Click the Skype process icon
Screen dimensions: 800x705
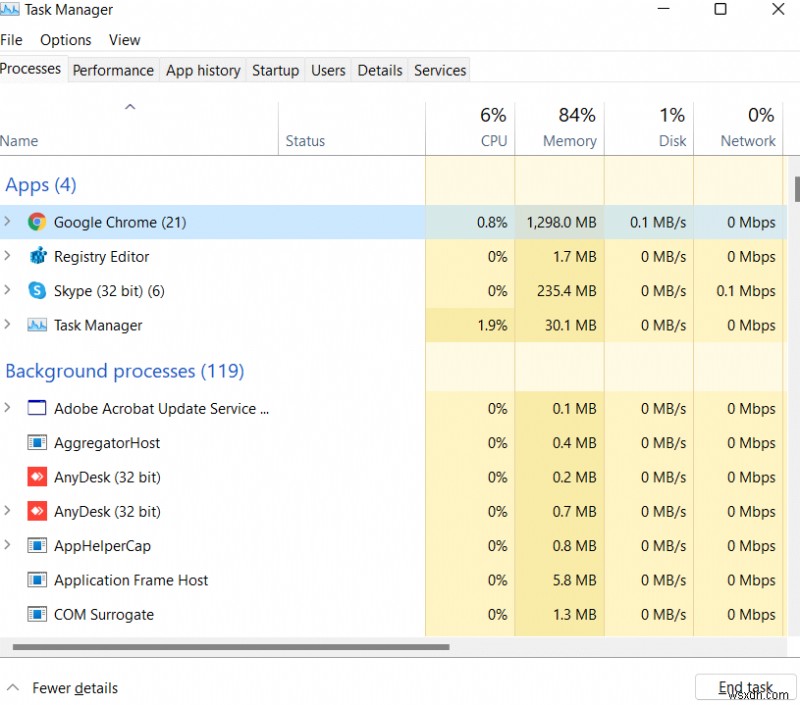[37, 291]
